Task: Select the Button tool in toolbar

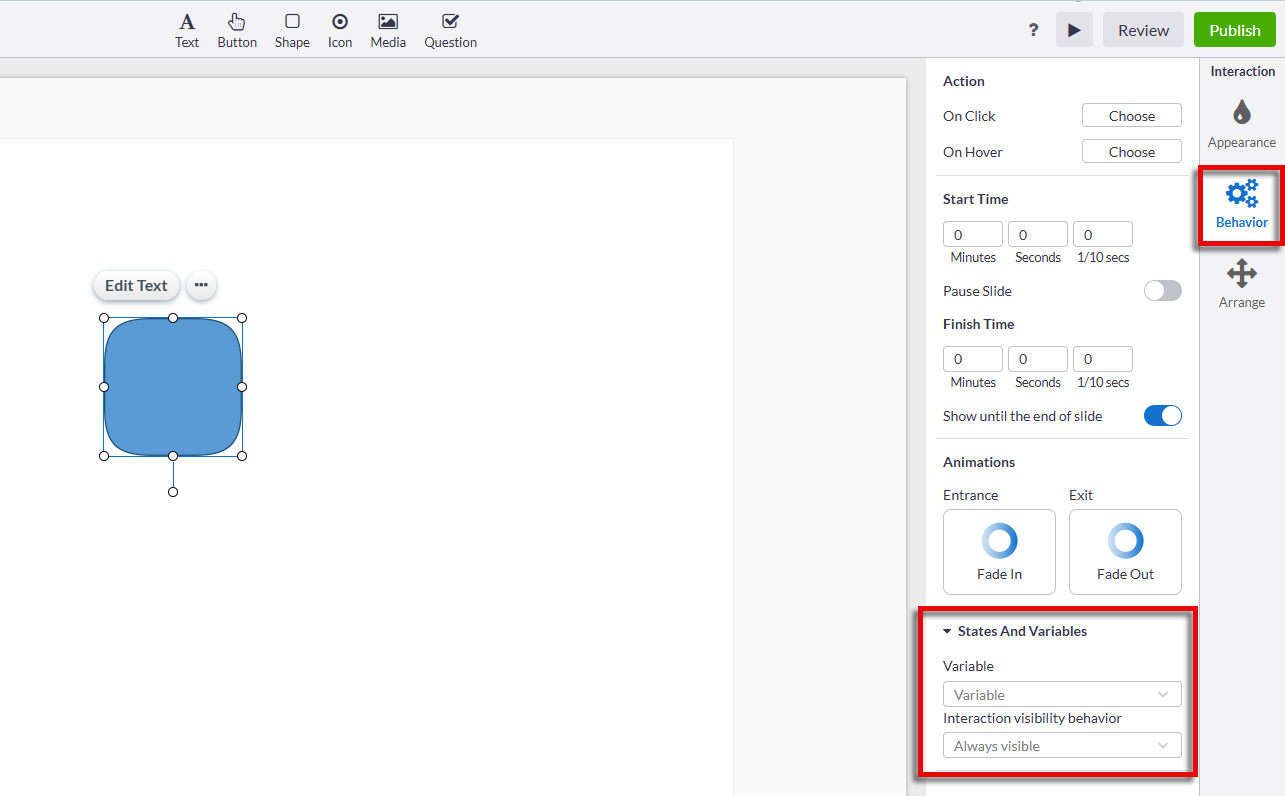Action: 237,31
